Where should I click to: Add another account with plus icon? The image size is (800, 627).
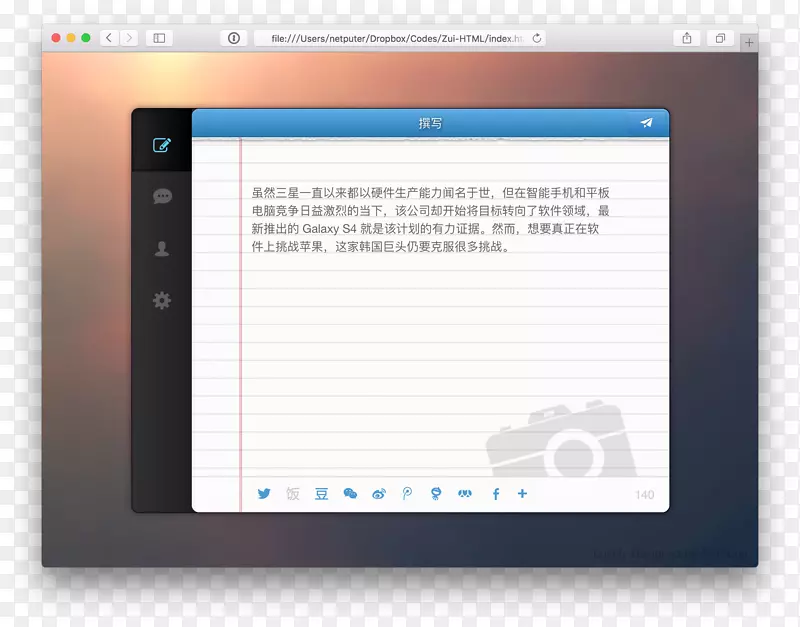(522, 493)
